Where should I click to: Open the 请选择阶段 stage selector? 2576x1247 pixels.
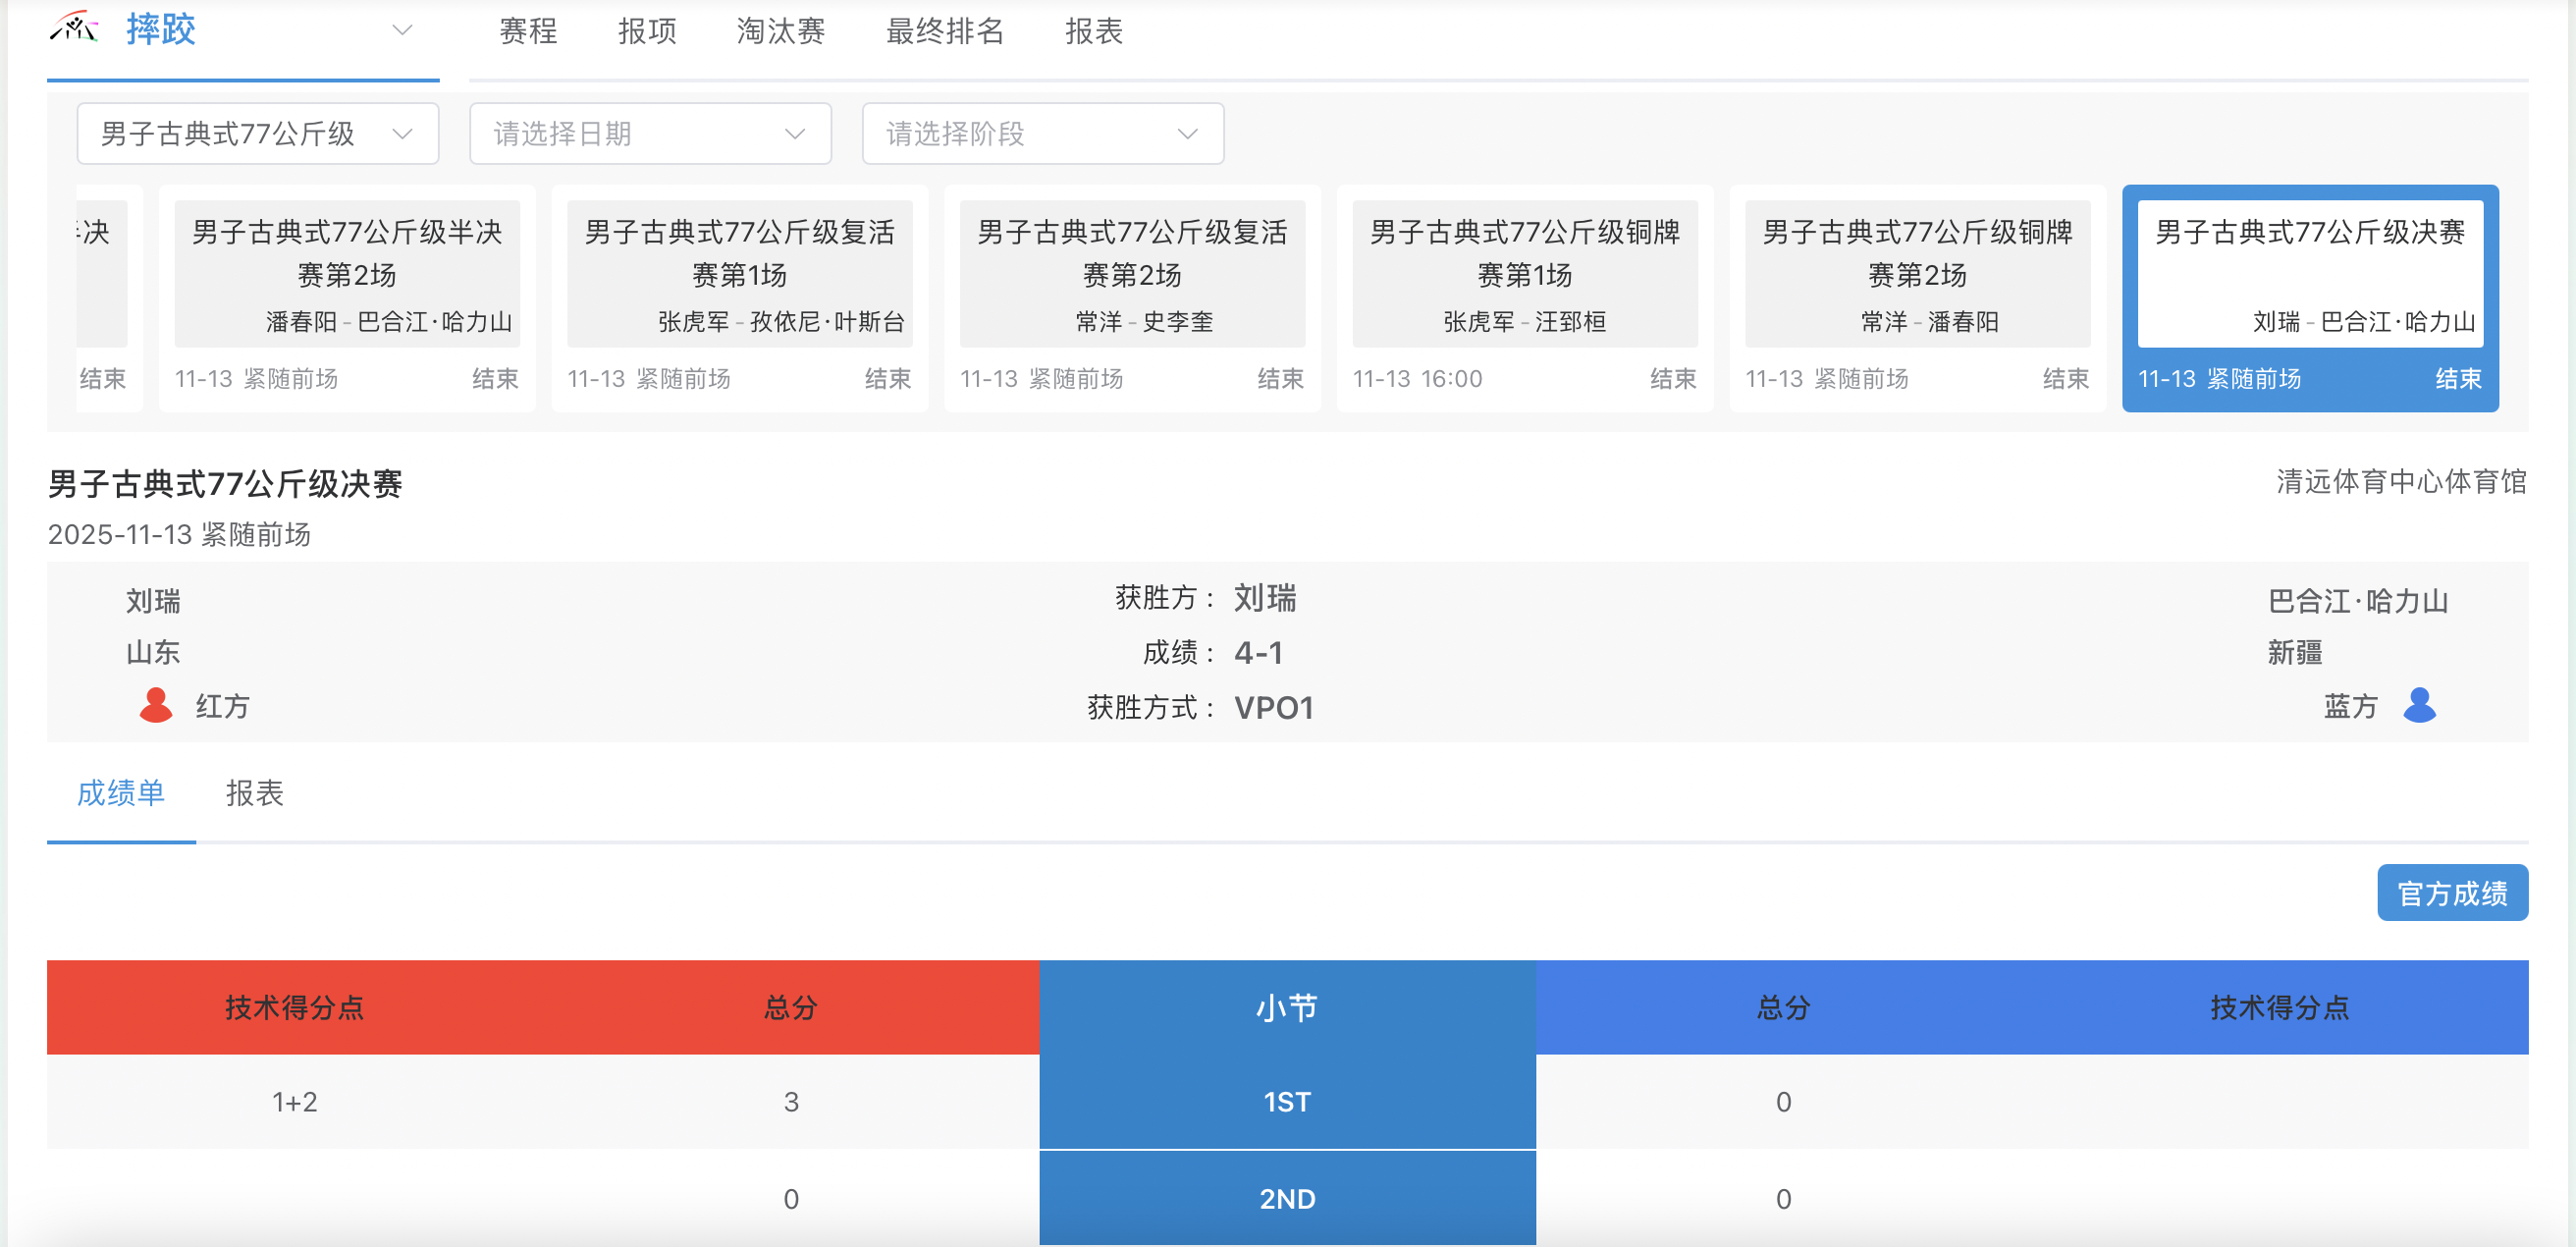1042,133
